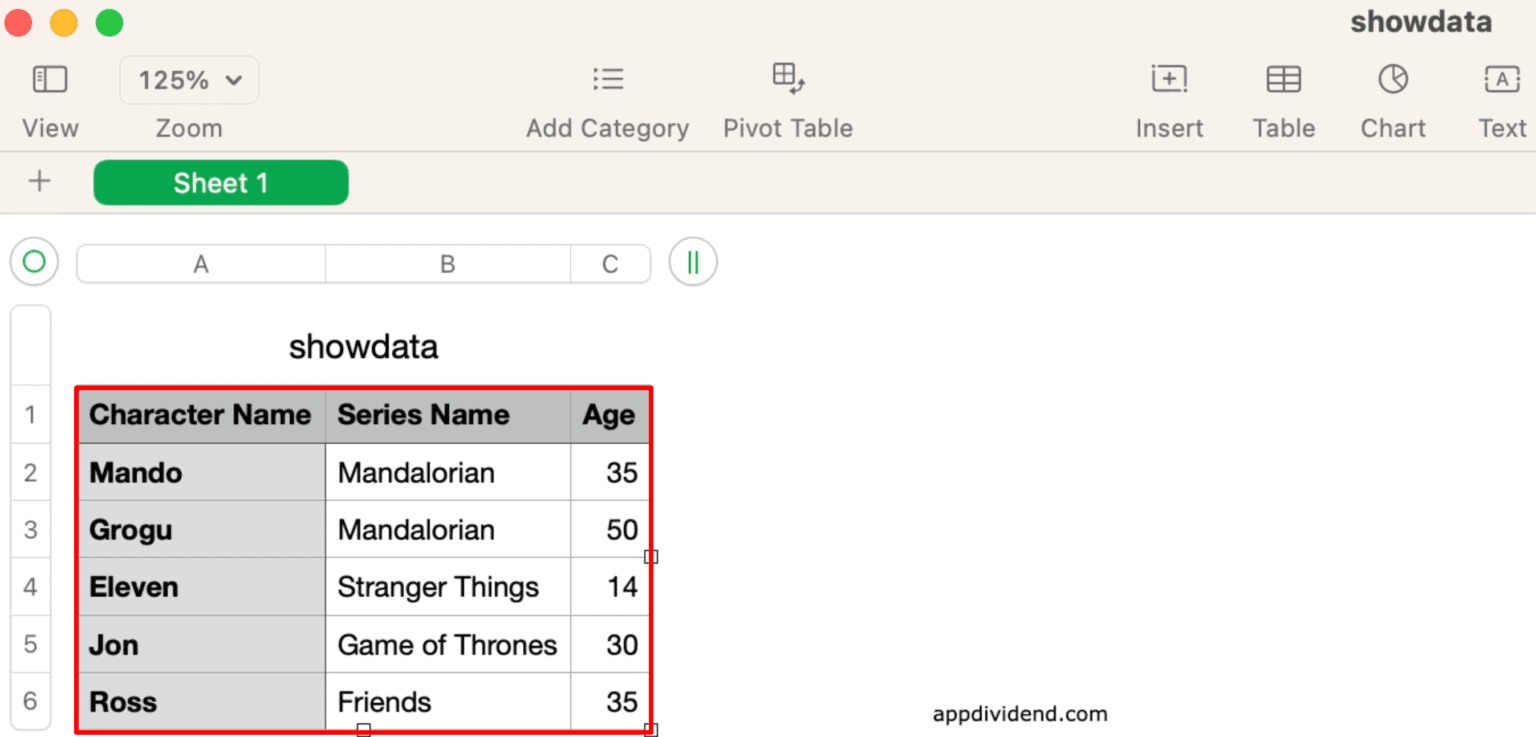Select the showdata table title text
This screenshot has width=1536, height=737.
point(363,345)
